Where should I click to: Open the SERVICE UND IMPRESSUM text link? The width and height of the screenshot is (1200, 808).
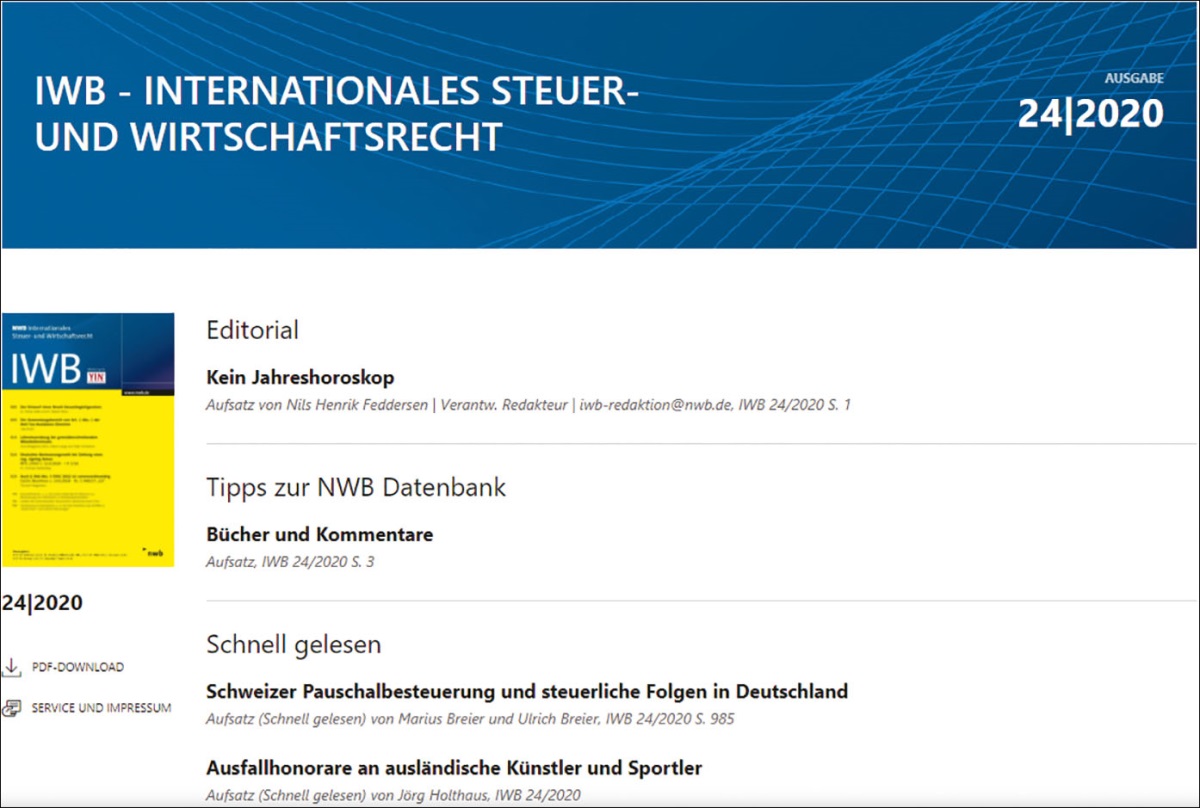click(x=101, y=708)
